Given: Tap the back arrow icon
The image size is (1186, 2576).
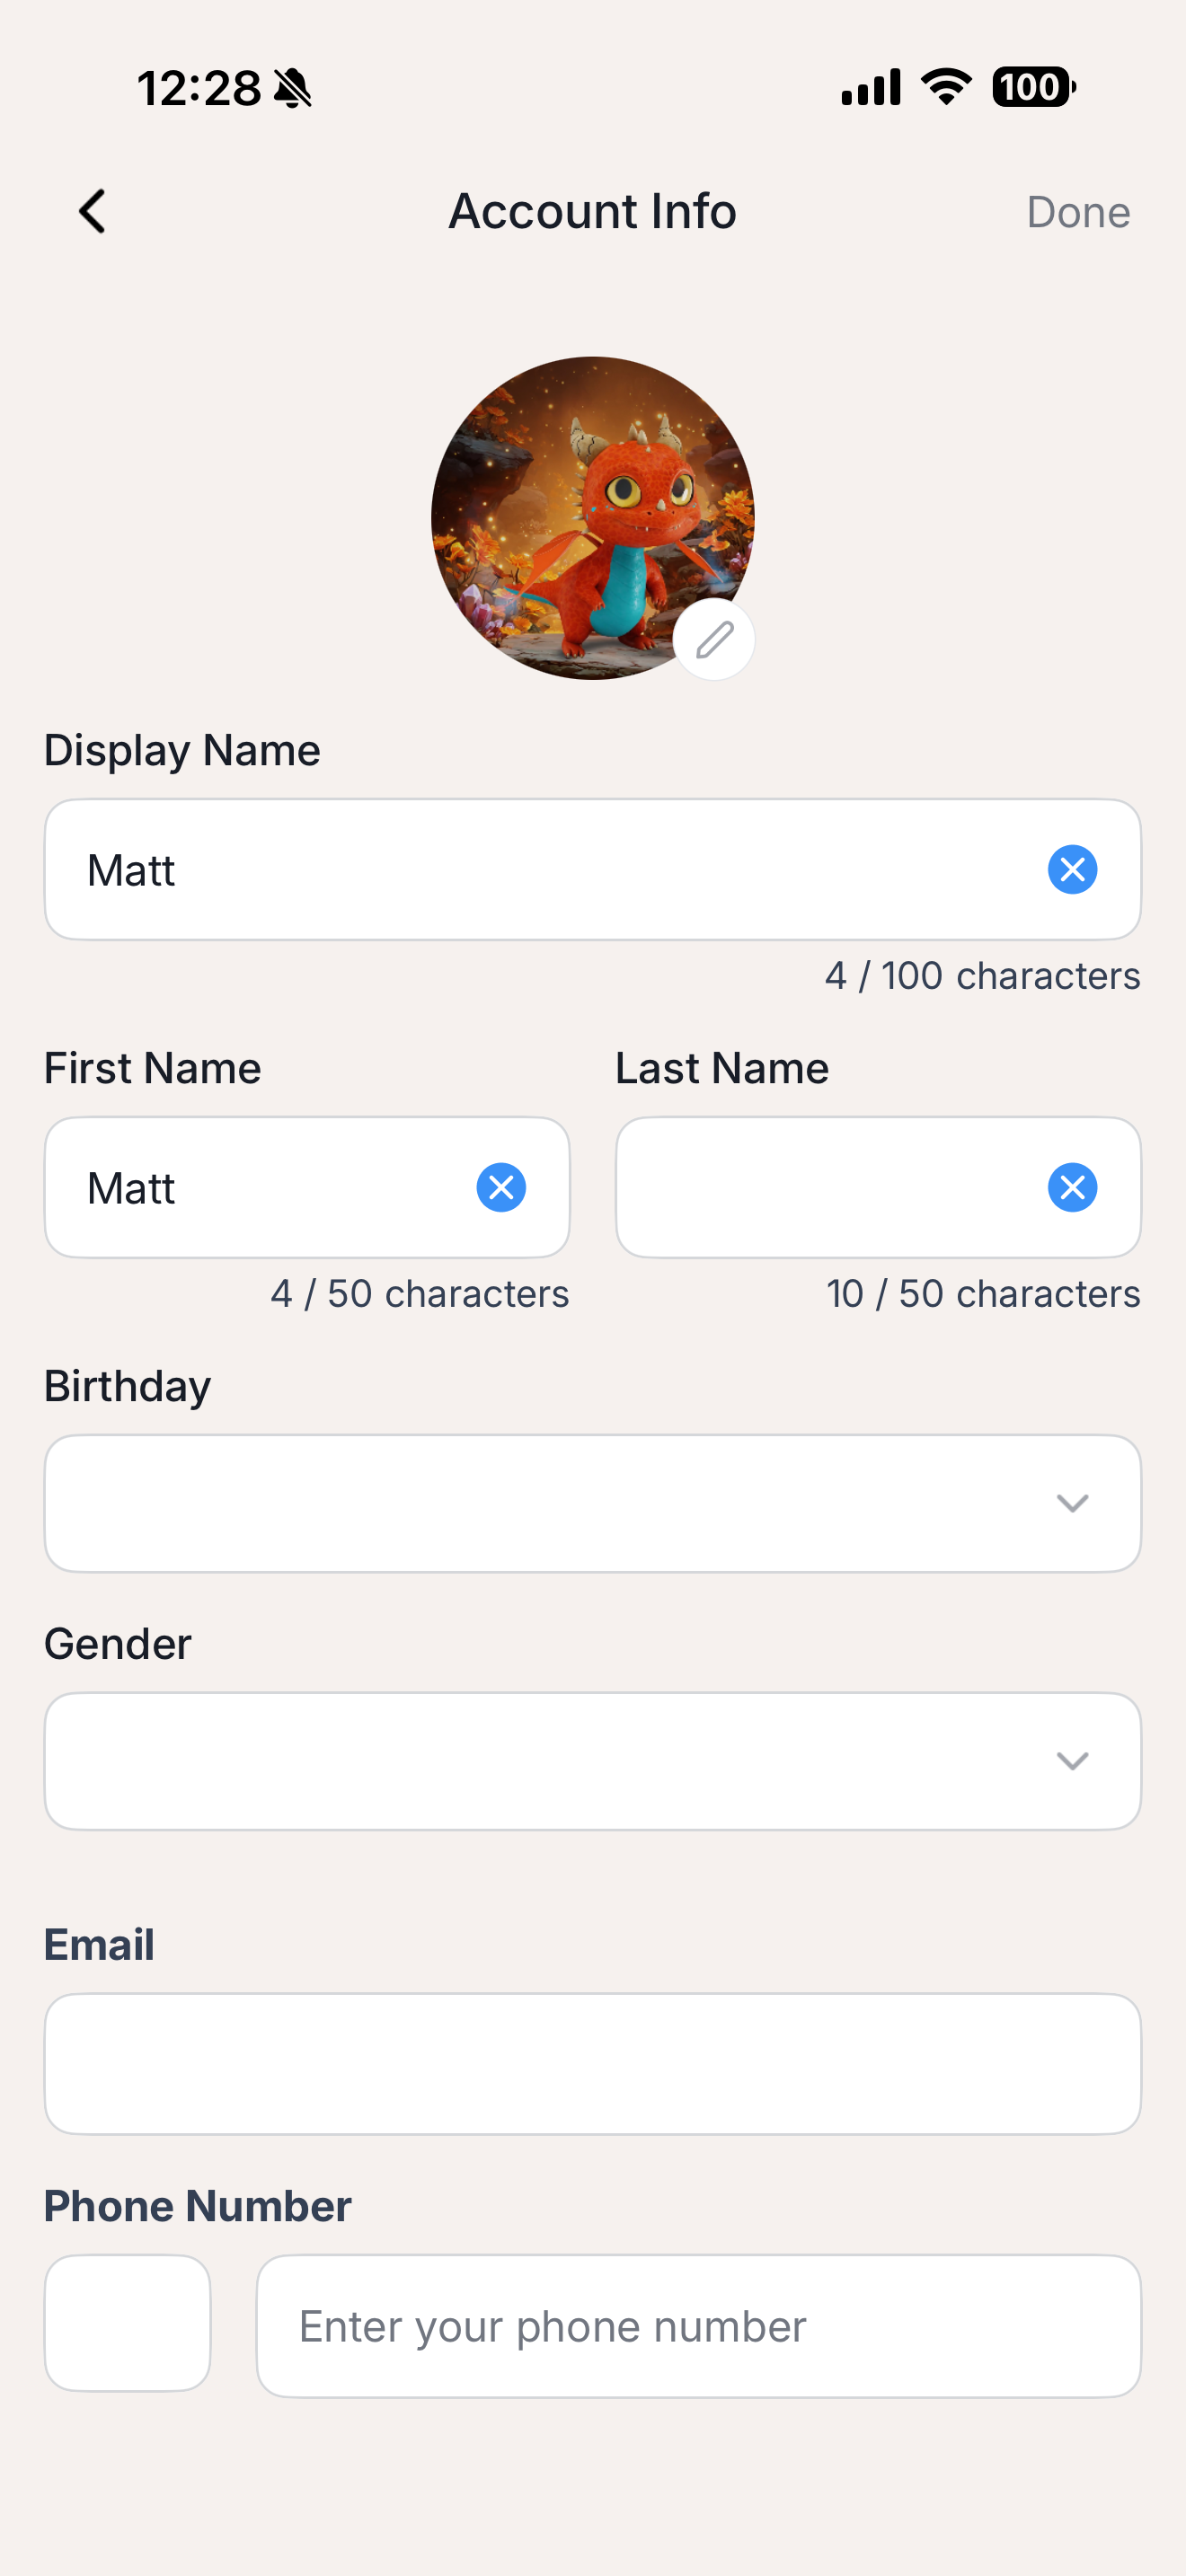Looking at the screenshot, I should [93, 212].
